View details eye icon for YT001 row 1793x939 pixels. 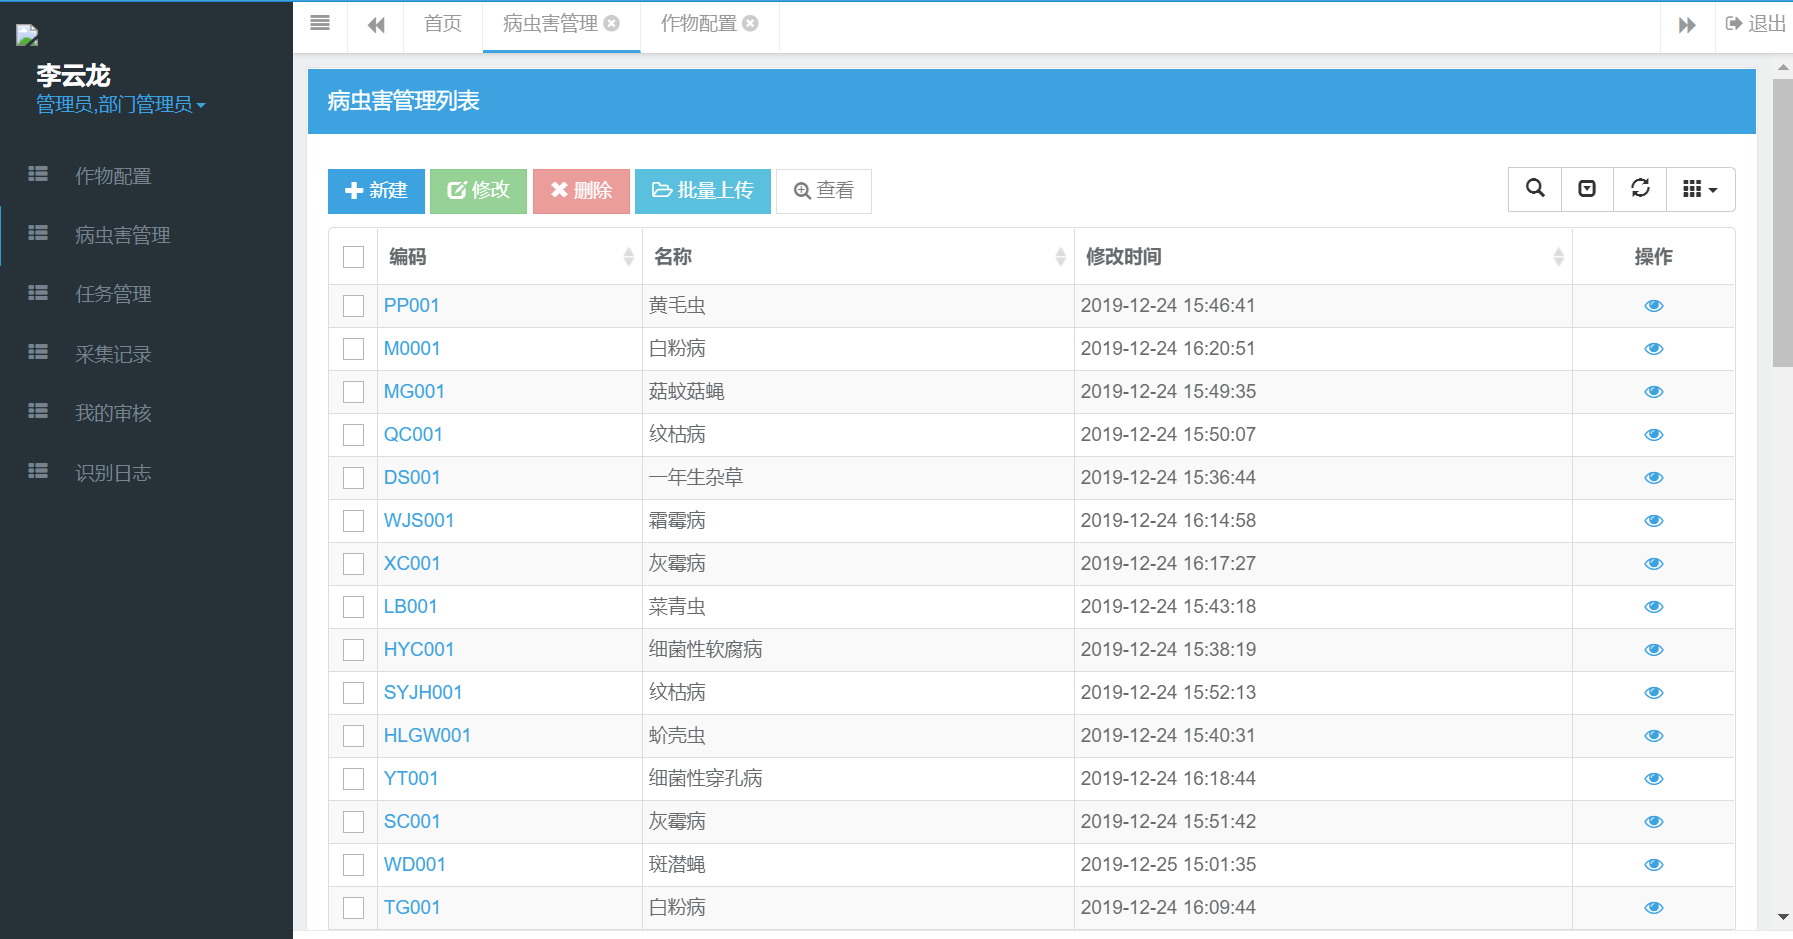(1654, 779)
